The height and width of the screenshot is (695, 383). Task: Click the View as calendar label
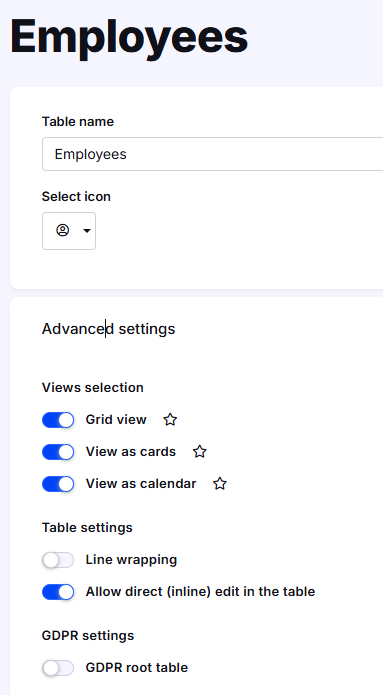pyautogui.click(x=141, y=484)
